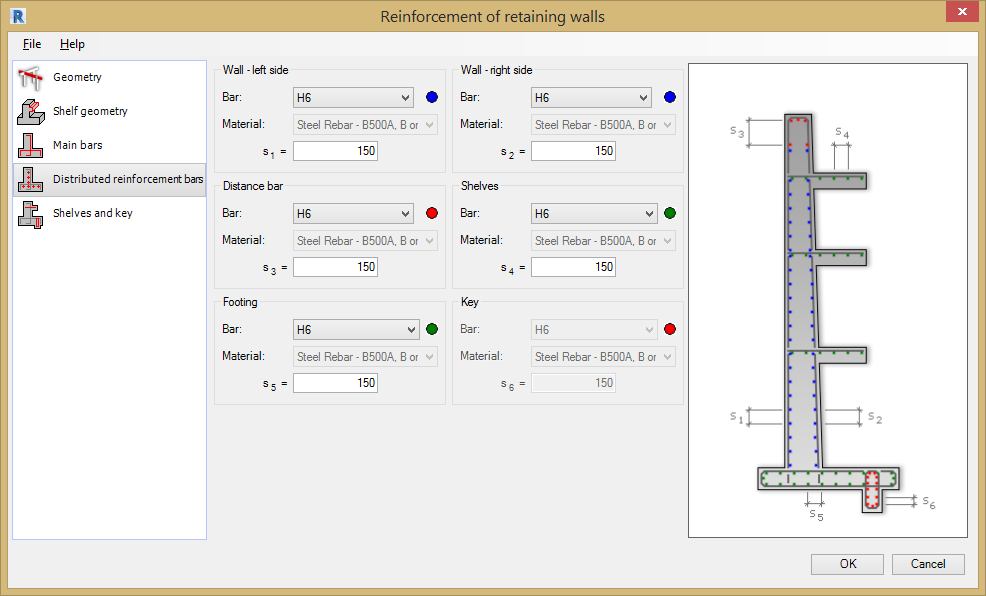
Task: Click the blue dot beside Wall - right side bar
Action: tap(669, 97)
